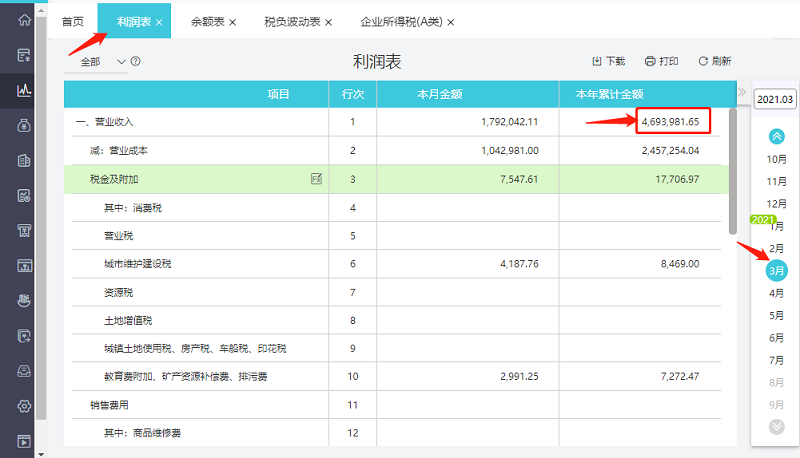Open the 全部 filter dropdown

(x=104, y=61)
